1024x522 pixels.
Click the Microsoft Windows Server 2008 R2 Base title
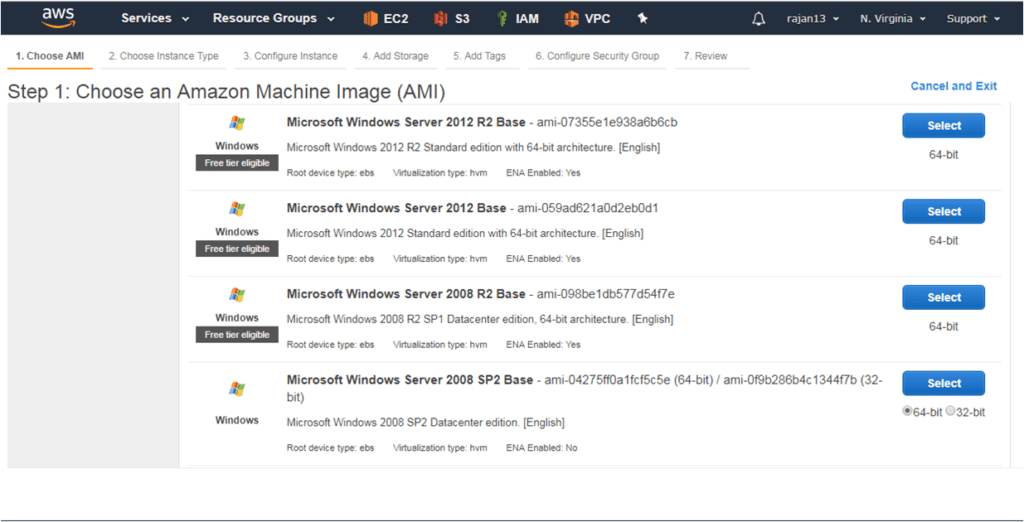406,294
